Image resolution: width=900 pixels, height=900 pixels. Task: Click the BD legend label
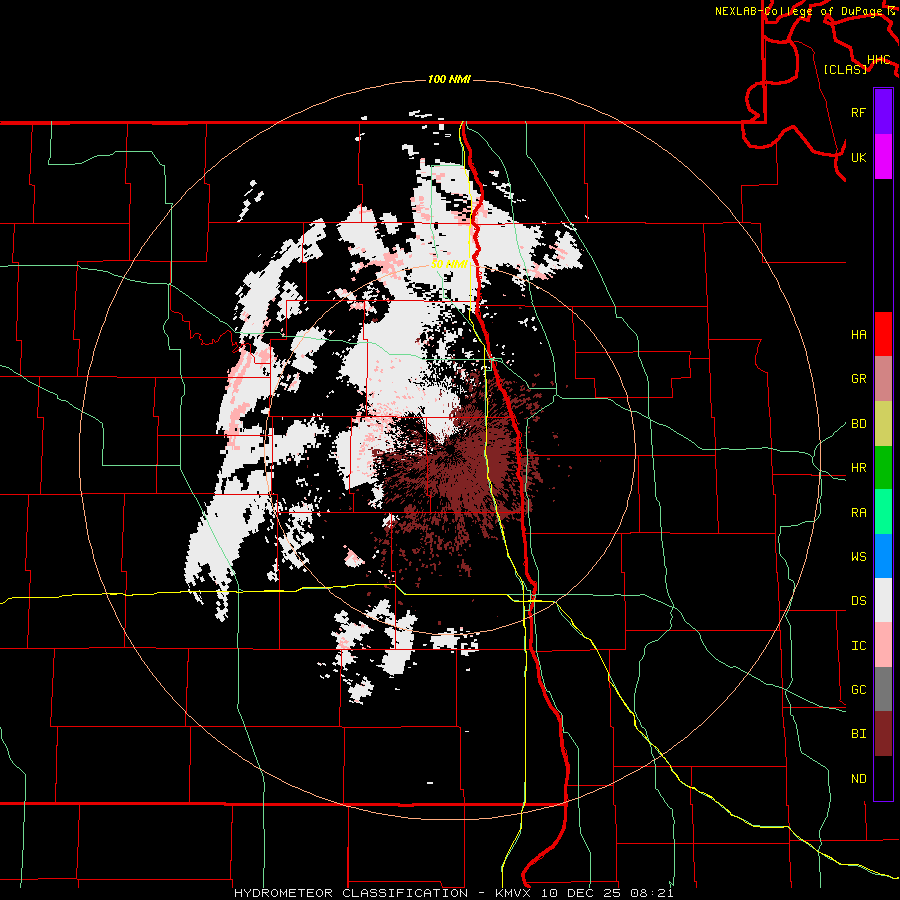[x=858, y=423]
